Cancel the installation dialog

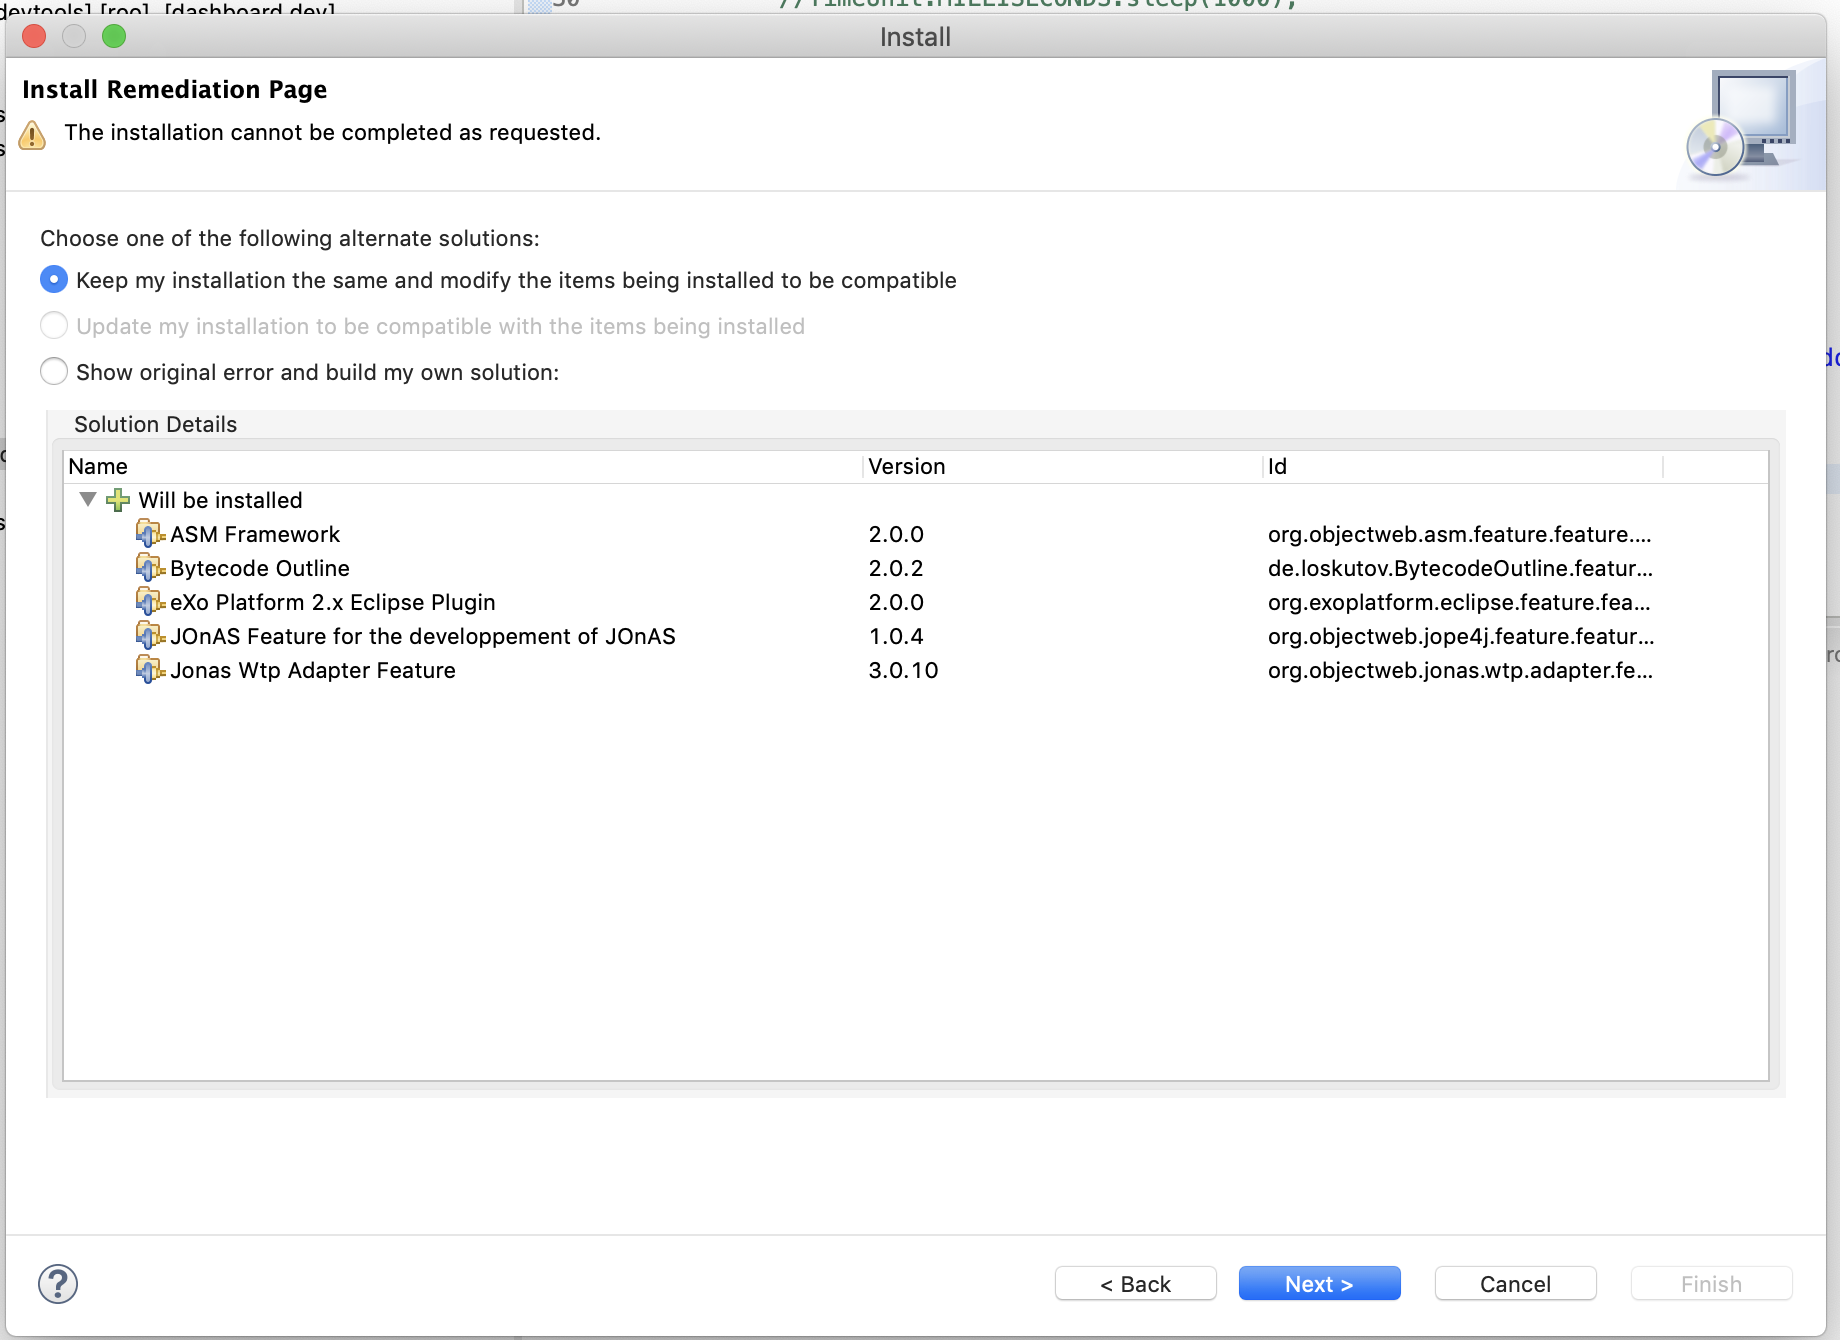click(1515, 1284)
